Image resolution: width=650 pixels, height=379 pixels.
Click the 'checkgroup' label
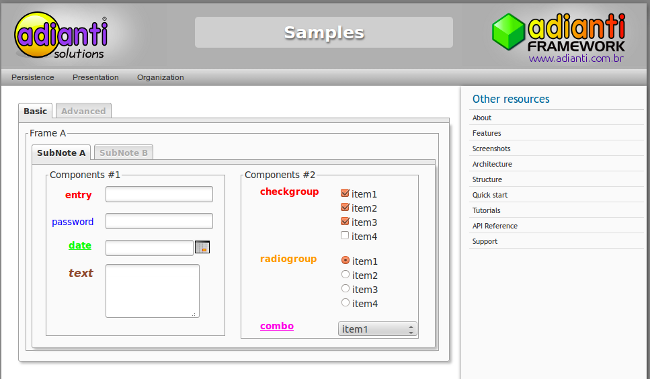click(x=289, y=192)
